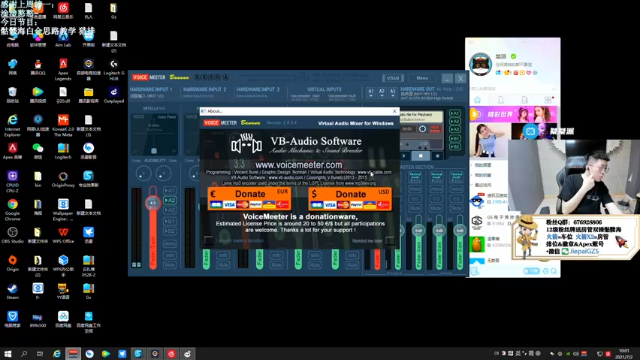The image size is (640, 360).
Task: Open the Windows Start menu
Action: click(x=7, y=353)
